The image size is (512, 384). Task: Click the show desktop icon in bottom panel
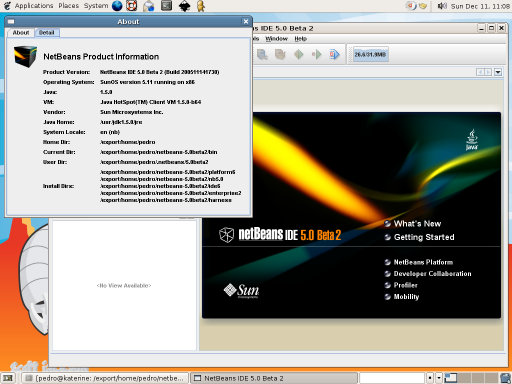coord(7,378)
